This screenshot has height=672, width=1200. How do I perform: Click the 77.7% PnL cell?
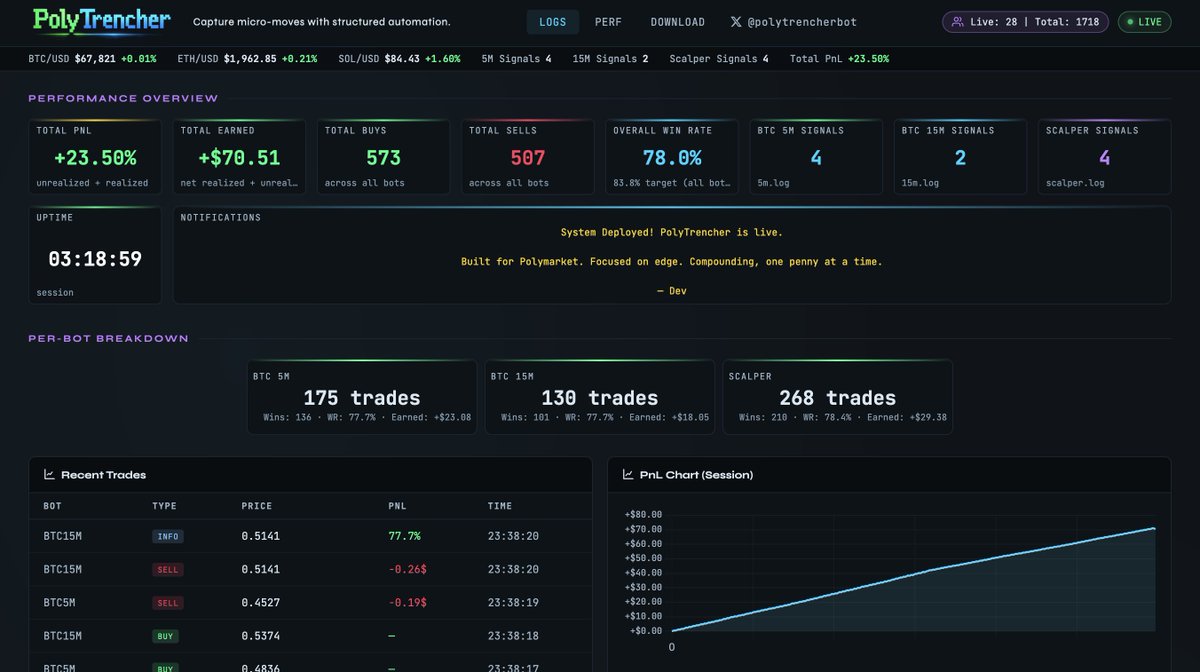click(404, 536)
